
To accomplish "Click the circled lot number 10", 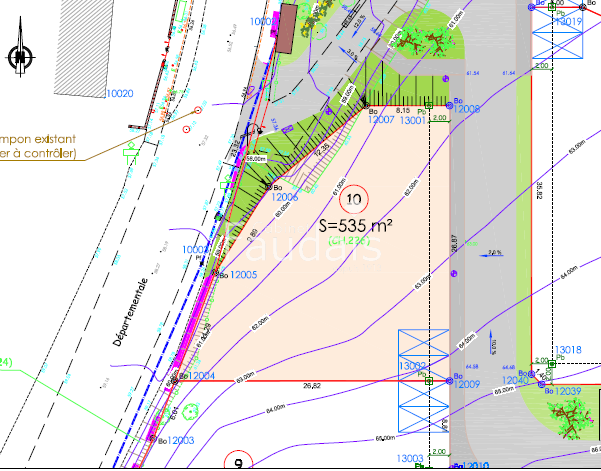I will click(360, 197).
